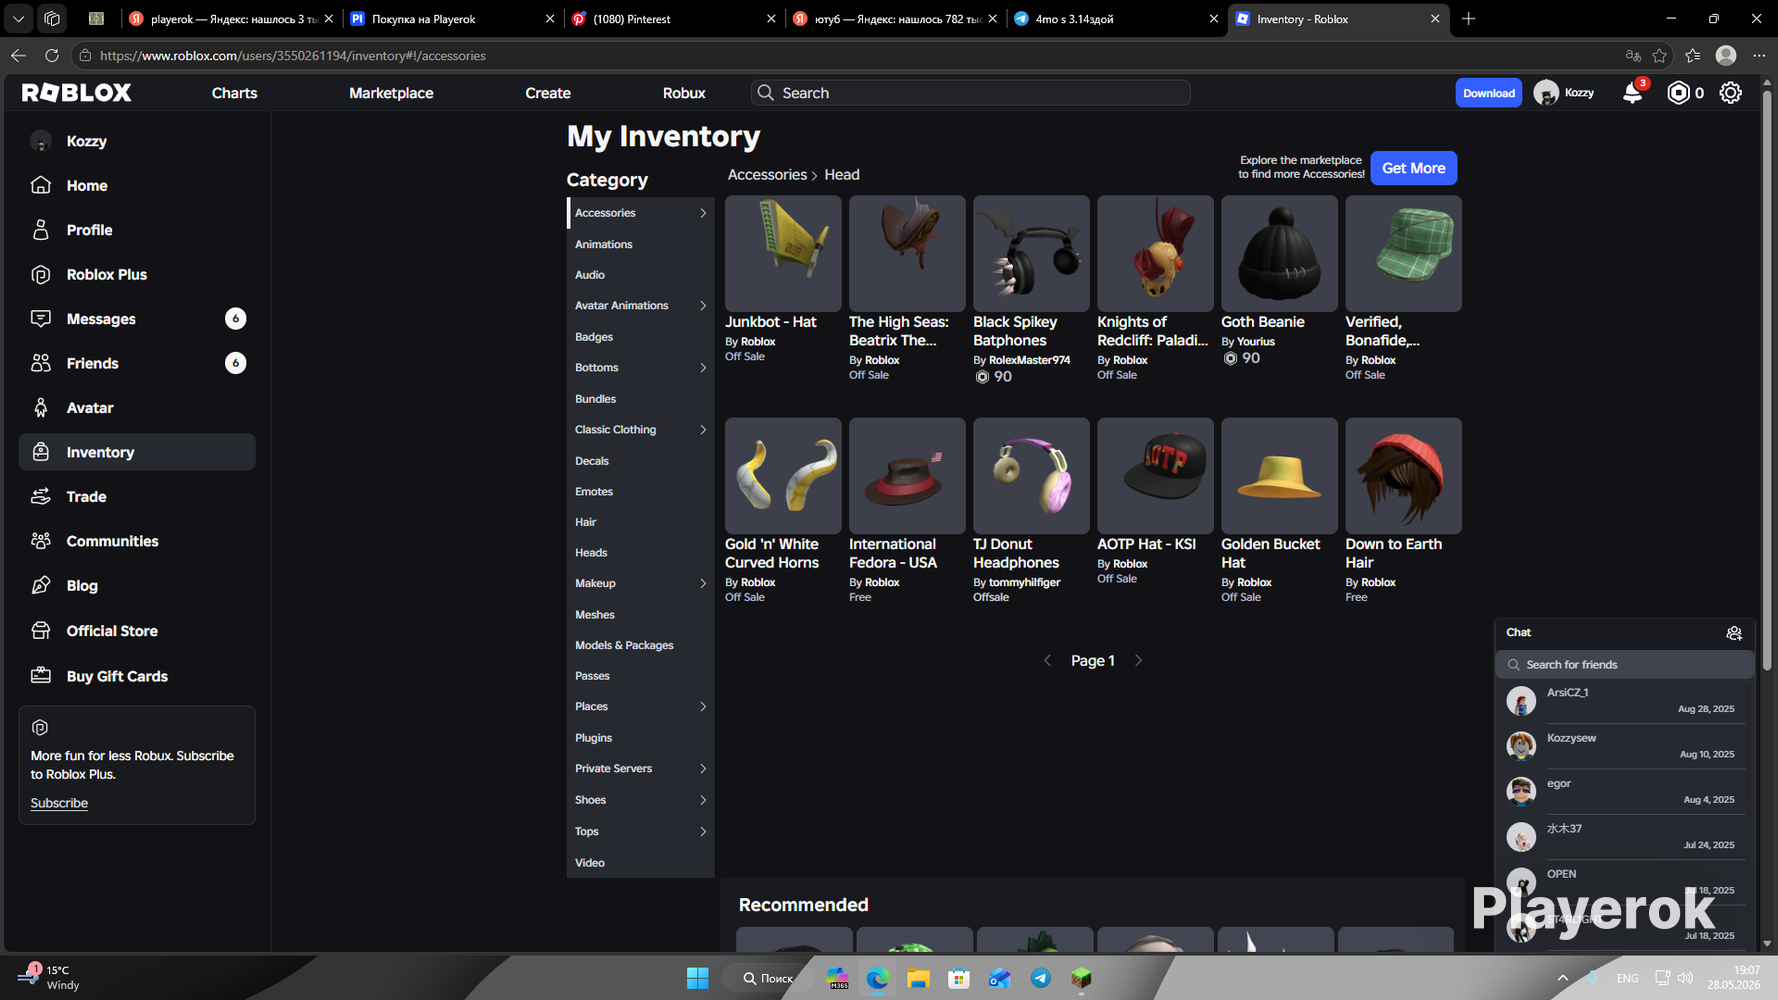This screenshot has height=1000, width=1778.
Task: Expand the Places category
Action: click(703, 707)
